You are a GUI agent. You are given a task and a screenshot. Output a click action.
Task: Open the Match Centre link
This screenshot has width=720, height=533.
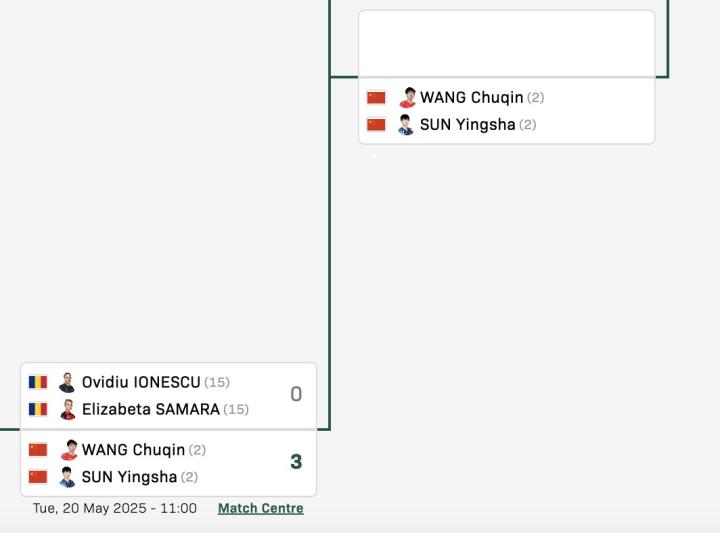pyautogui.click(x=260, y=508)
